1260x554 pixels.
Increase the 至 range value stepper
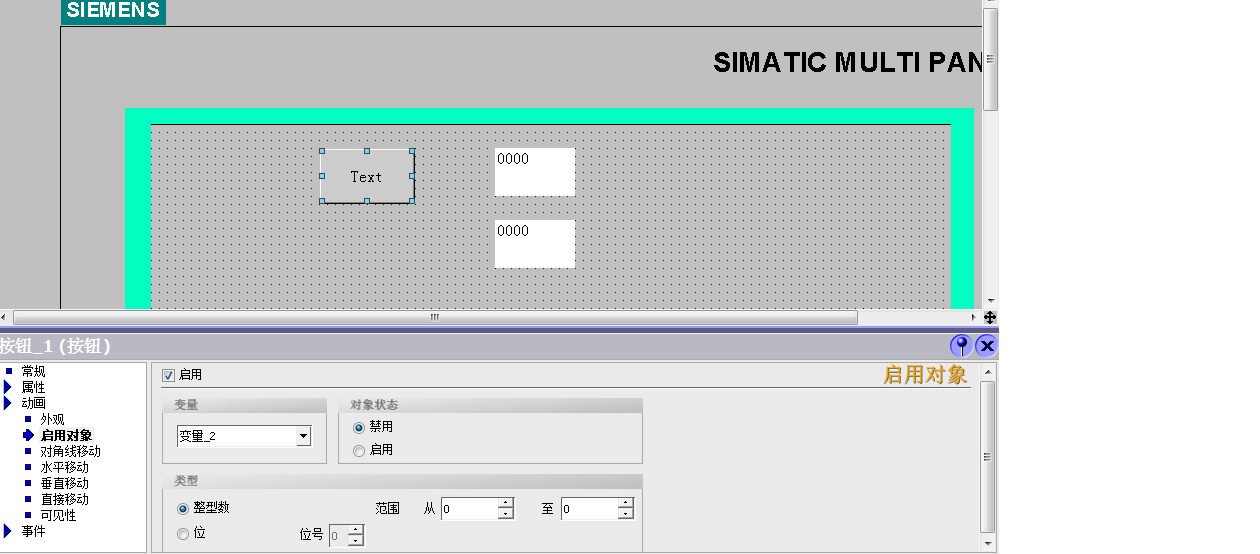626,503
